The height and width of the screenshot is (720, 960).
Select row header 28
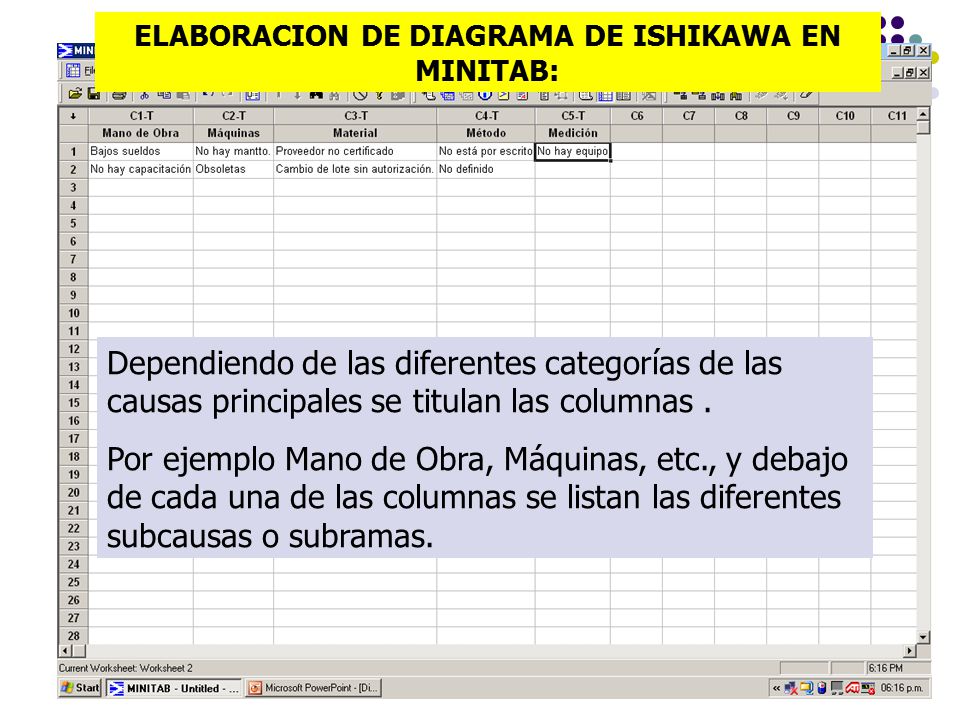pyautogui.click(x=73, y=636)
